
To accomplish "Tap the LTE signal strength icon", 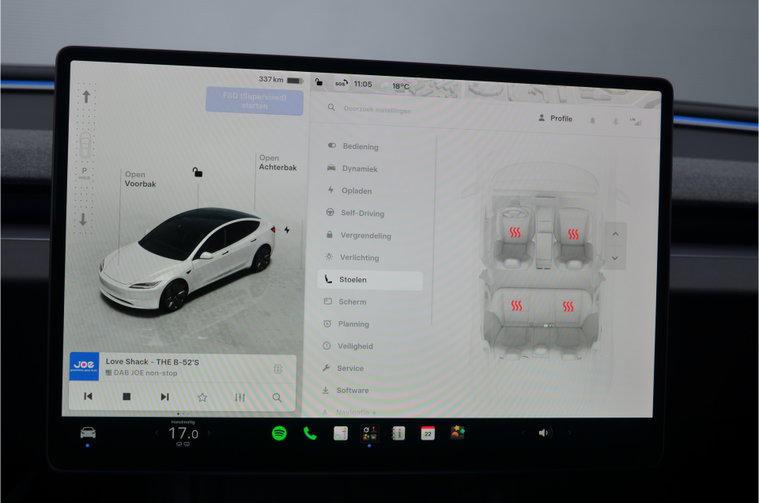I will click(636, 122).
